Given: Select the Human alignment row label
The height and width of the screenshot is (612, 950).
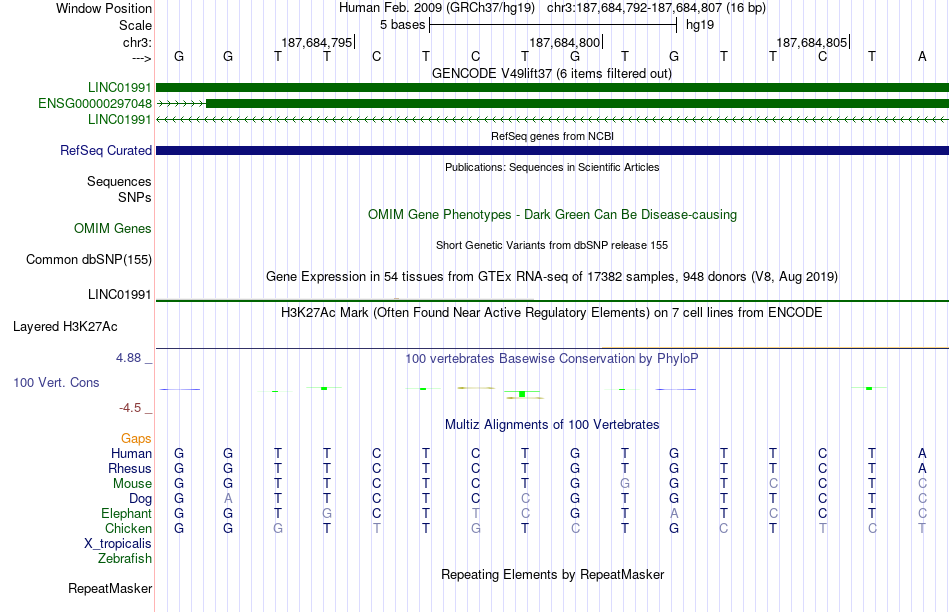Looking at the screenshot, I should click(131, 454).
